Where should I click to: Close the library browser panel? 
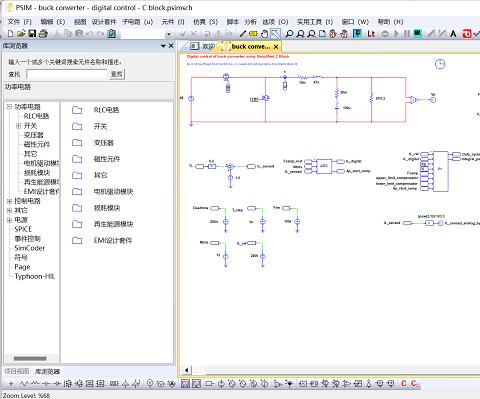tap(171, 46)
